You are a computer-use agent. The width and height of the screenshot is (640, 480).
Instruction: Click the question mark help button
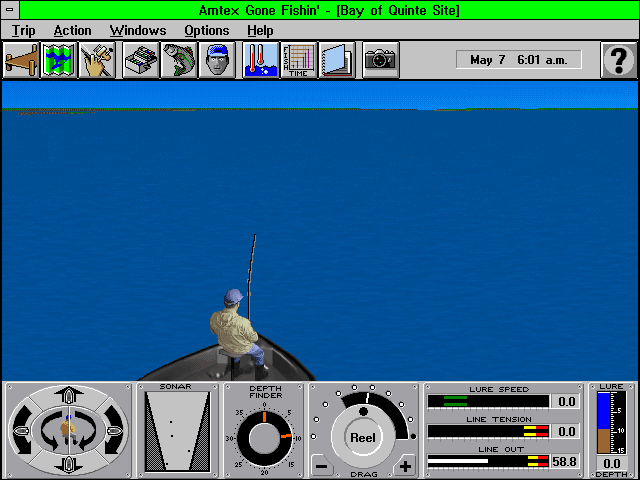[x=618, y=60]
